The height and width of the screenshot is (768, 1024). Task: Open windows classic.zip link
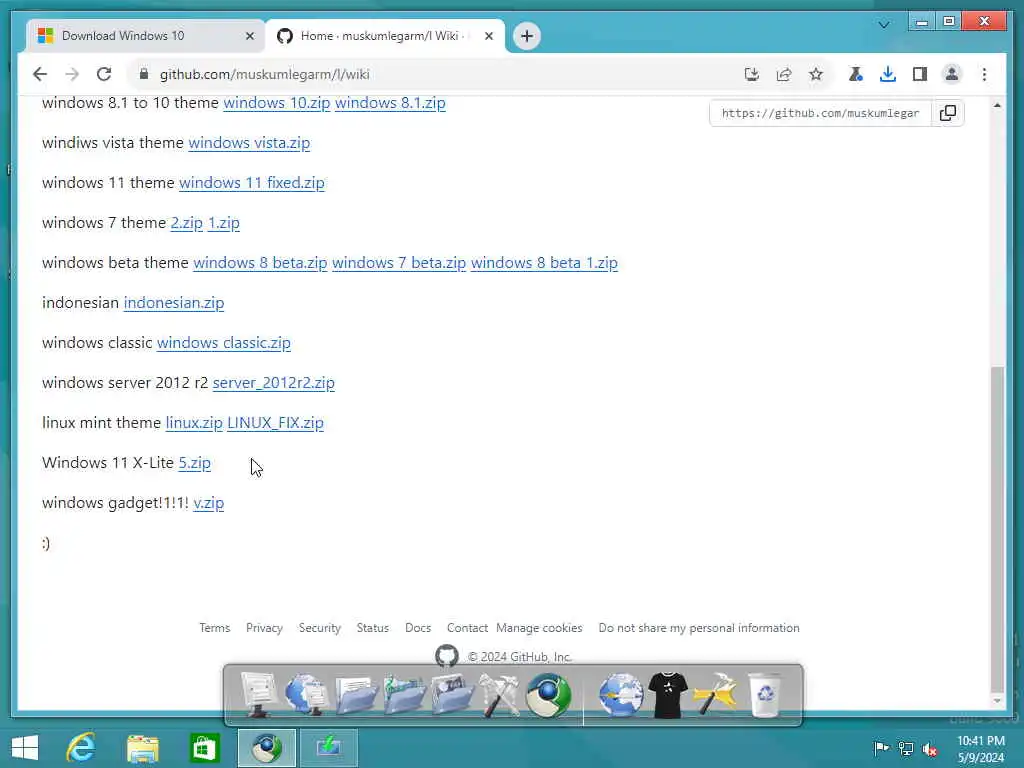click(223, 343)
